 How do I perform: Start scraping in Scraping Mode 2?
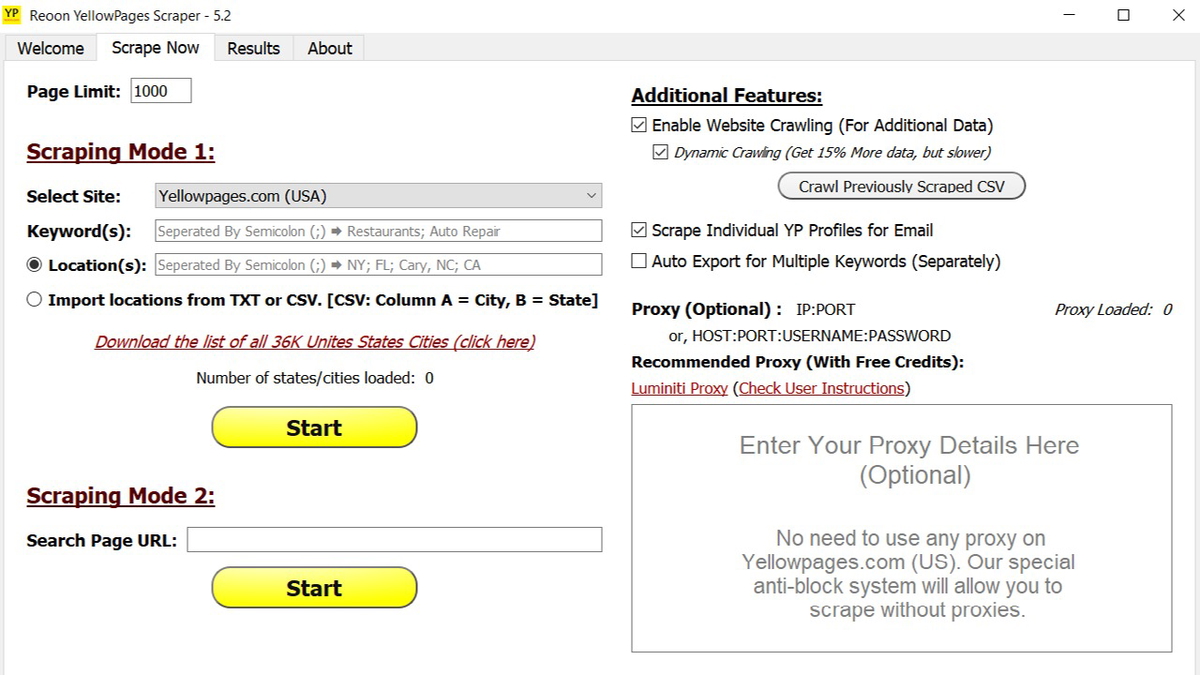(x=314, y=588)
